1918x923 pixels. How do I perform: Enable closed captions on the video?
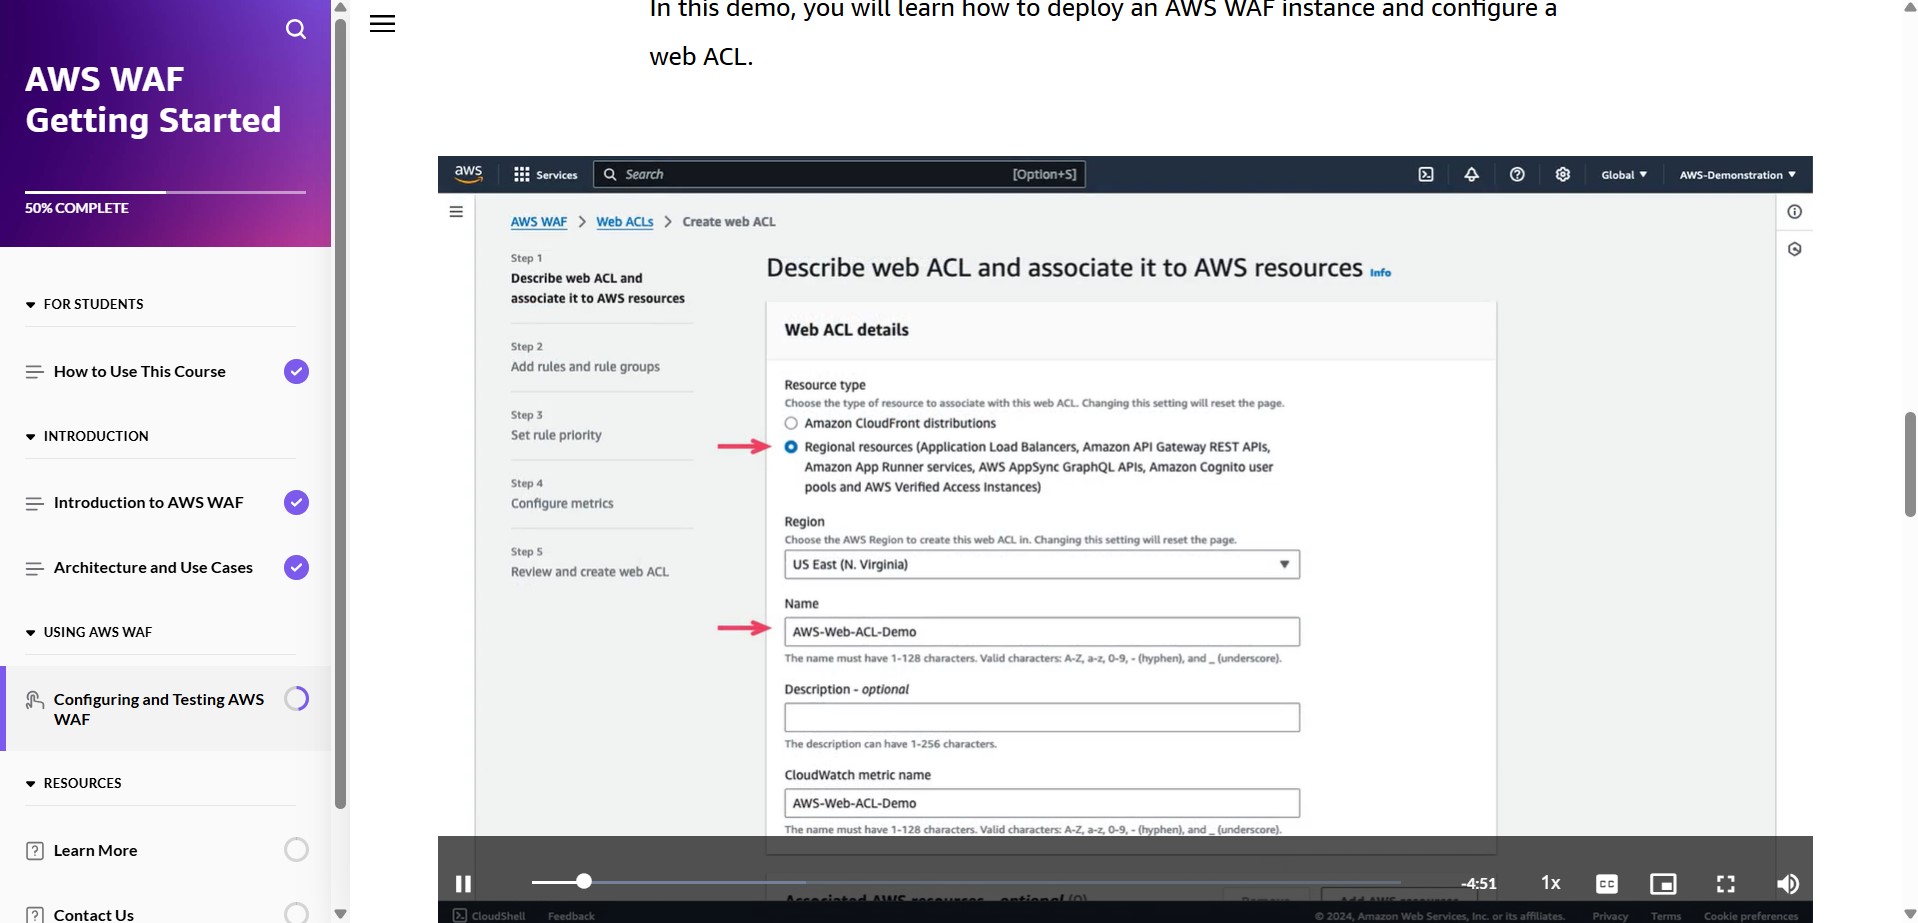(x=1607, y=883)
